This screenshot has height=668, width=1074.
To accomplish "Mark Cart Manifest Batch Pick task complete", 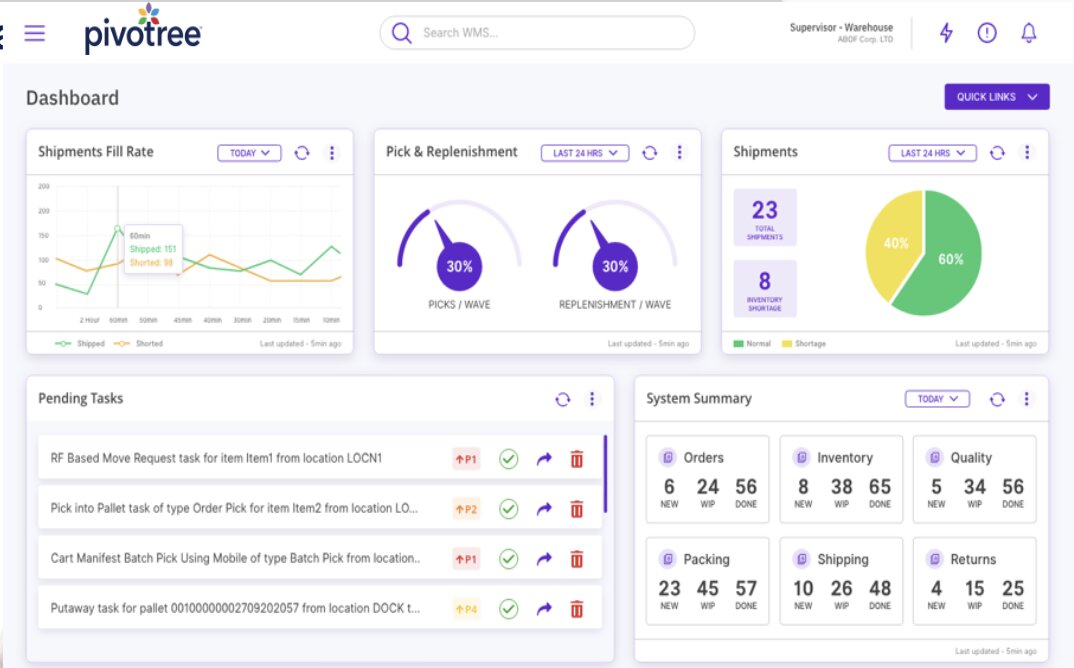I will coord(509,559).
